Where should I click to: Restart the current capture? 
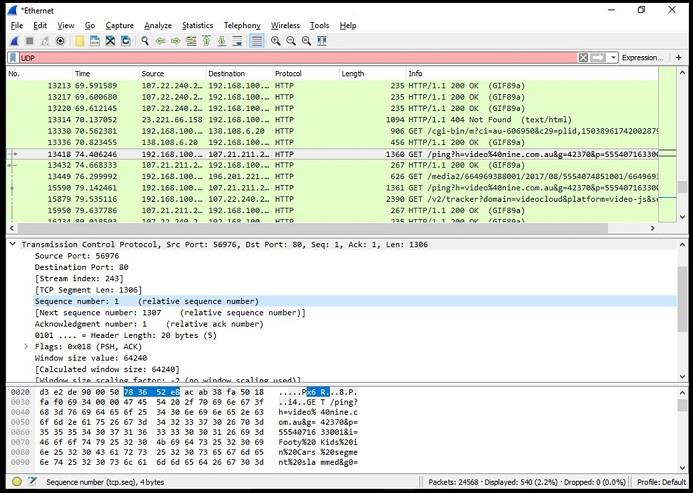pos(45,41)
